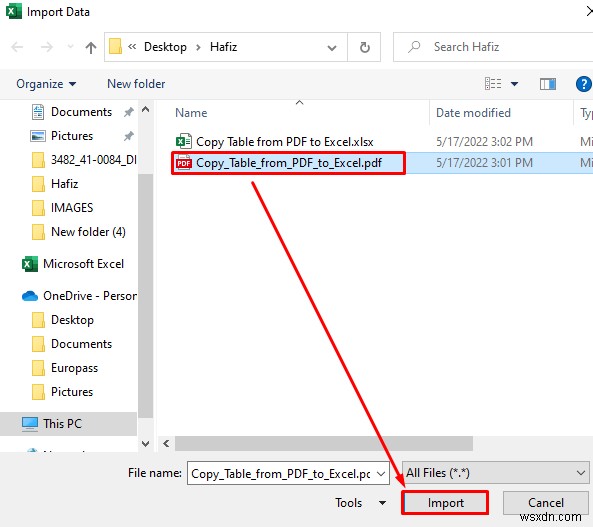This screenshot has height=527, width=593.
Task: Click Desktop in the address path
Action: 165,47
